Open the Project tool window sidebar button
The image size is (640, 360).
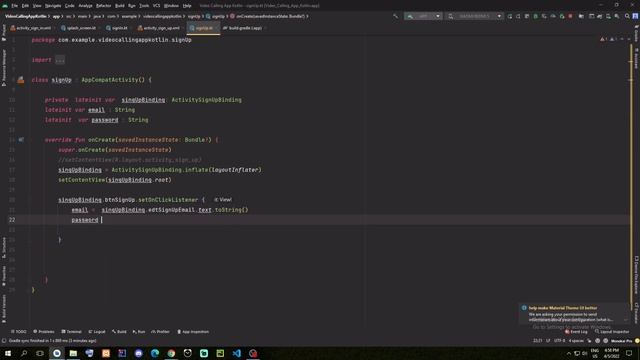click(4, 33)
